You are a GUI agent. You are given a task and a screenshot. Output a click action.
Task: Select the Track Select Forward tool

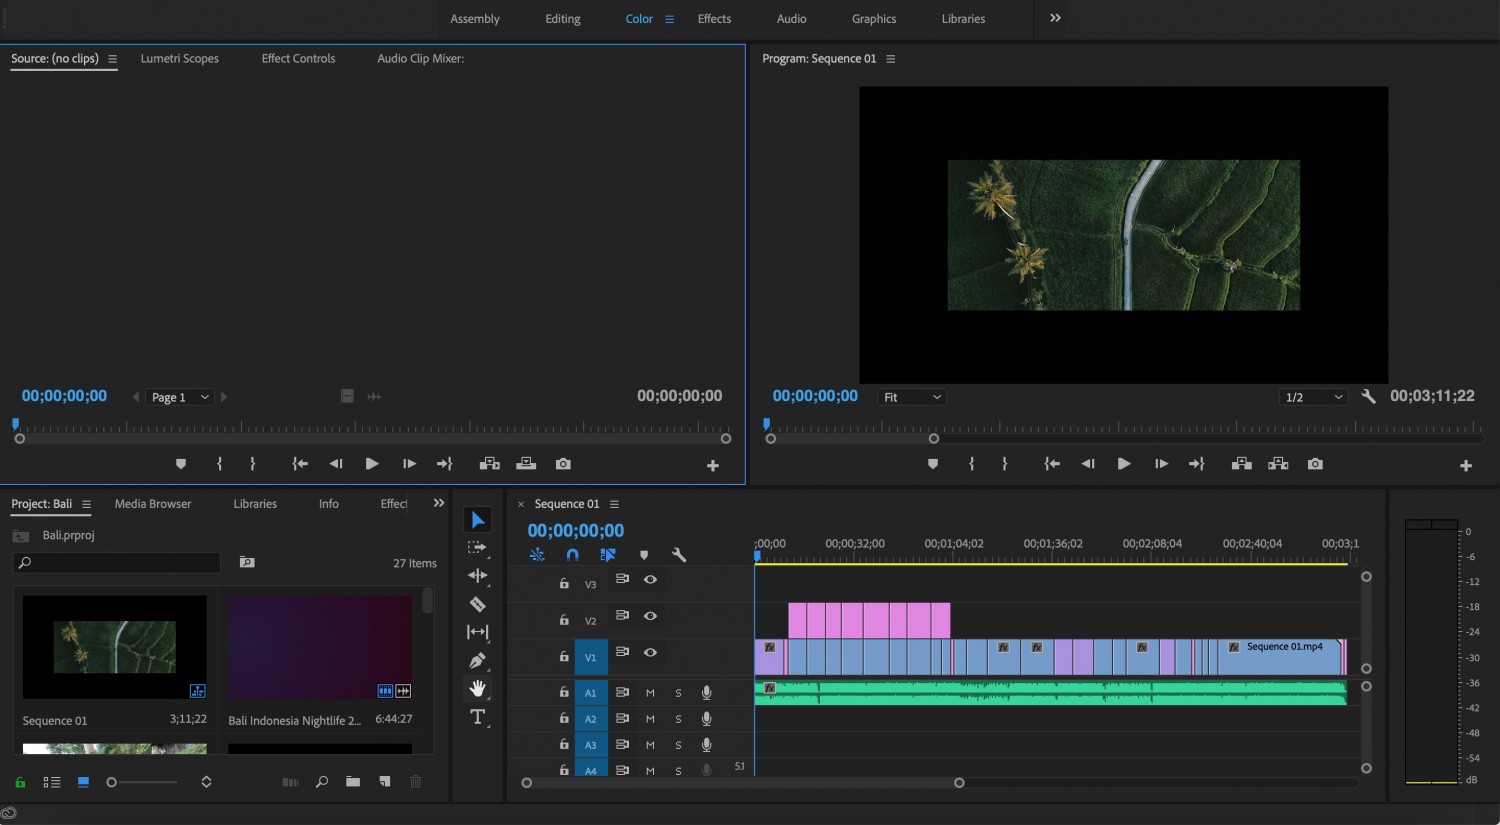click(477, 547)
